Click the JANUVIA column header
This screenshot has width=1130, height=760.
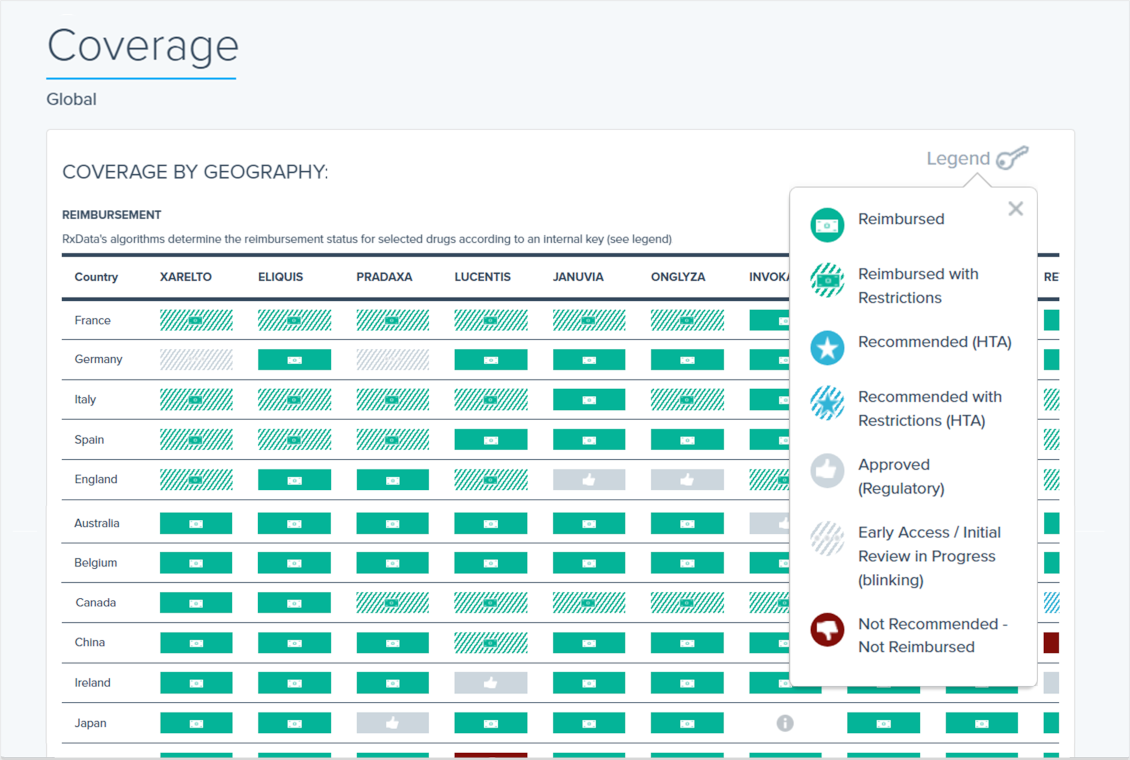click(x=578, y=277)
